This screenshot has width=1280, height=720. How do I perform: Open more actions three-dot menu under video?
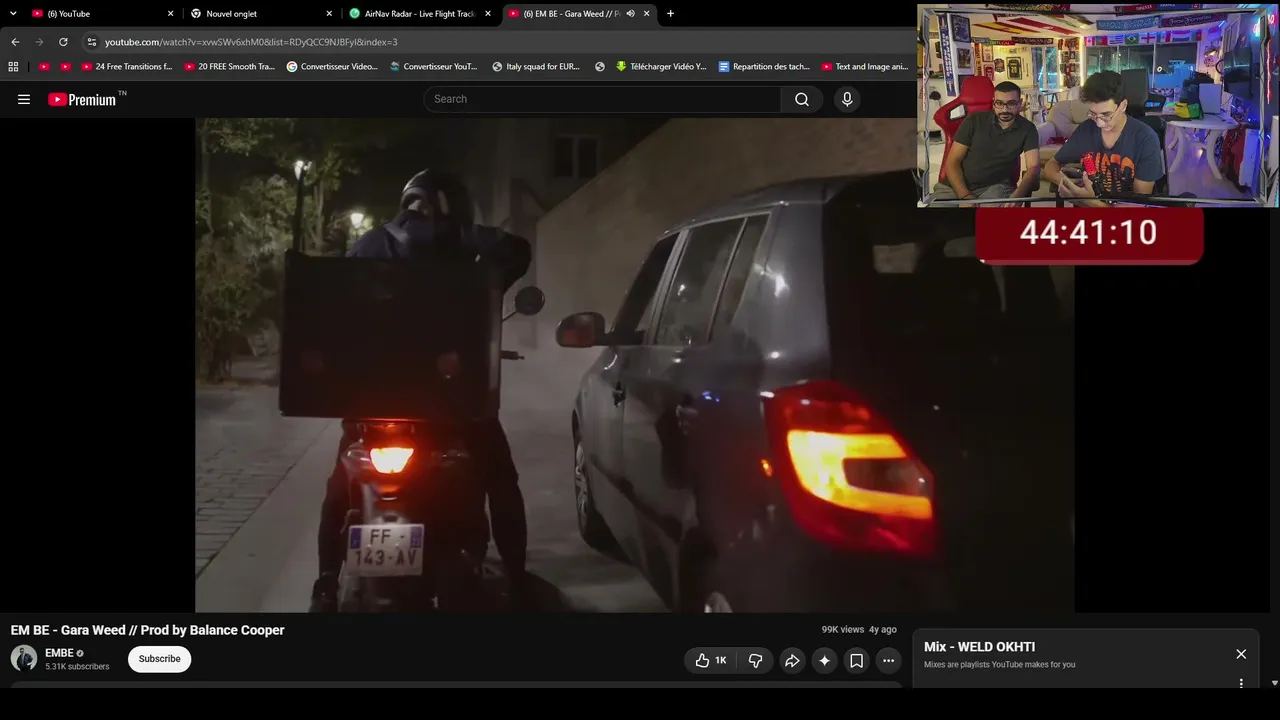(x=888, y=660)
